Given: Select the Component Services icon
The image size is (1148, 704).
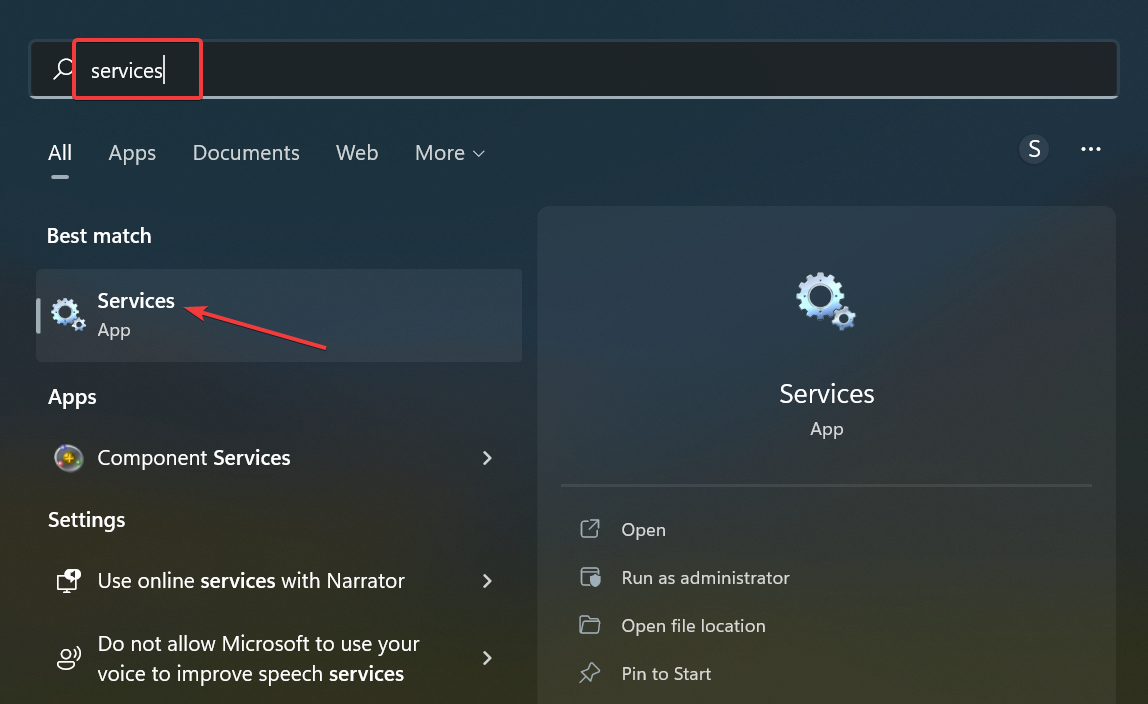Looking at the screenshot, I should pyautogui.click(x=67, y=458).
